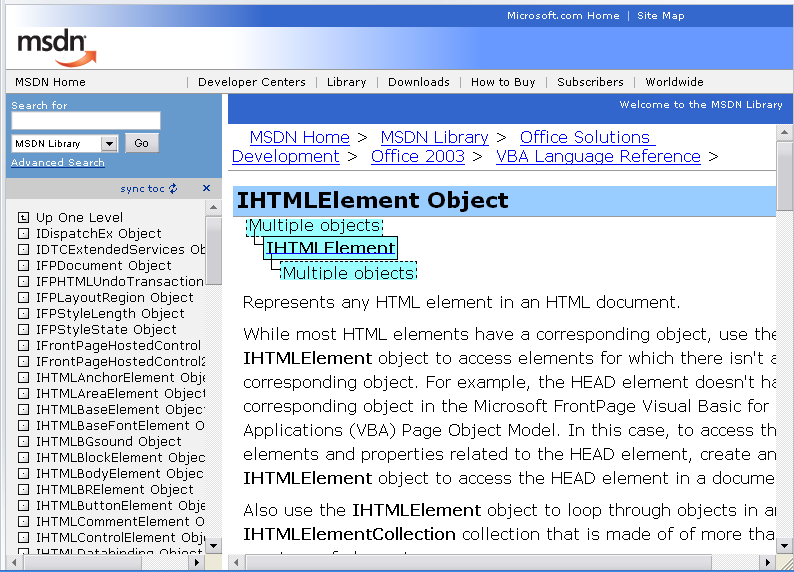Open the MSDN Library search scope dropdown
Screen dimensions: 794x572
coord(109,144)
